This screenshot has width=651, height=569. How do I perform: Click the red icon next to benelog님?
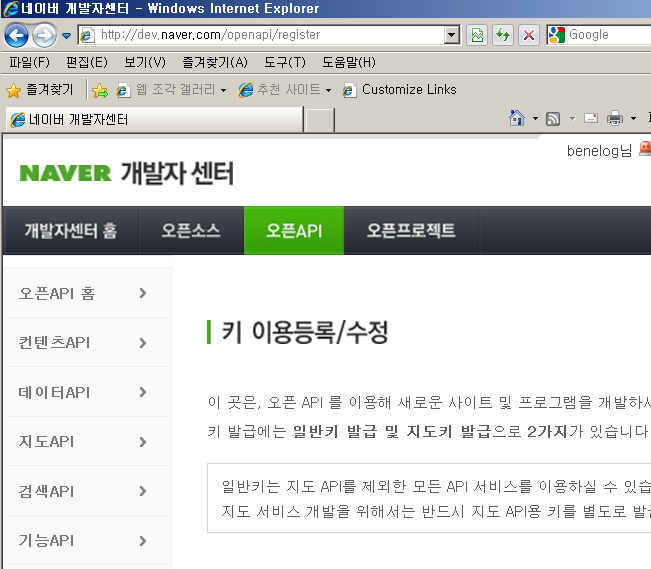coord(645,148)
